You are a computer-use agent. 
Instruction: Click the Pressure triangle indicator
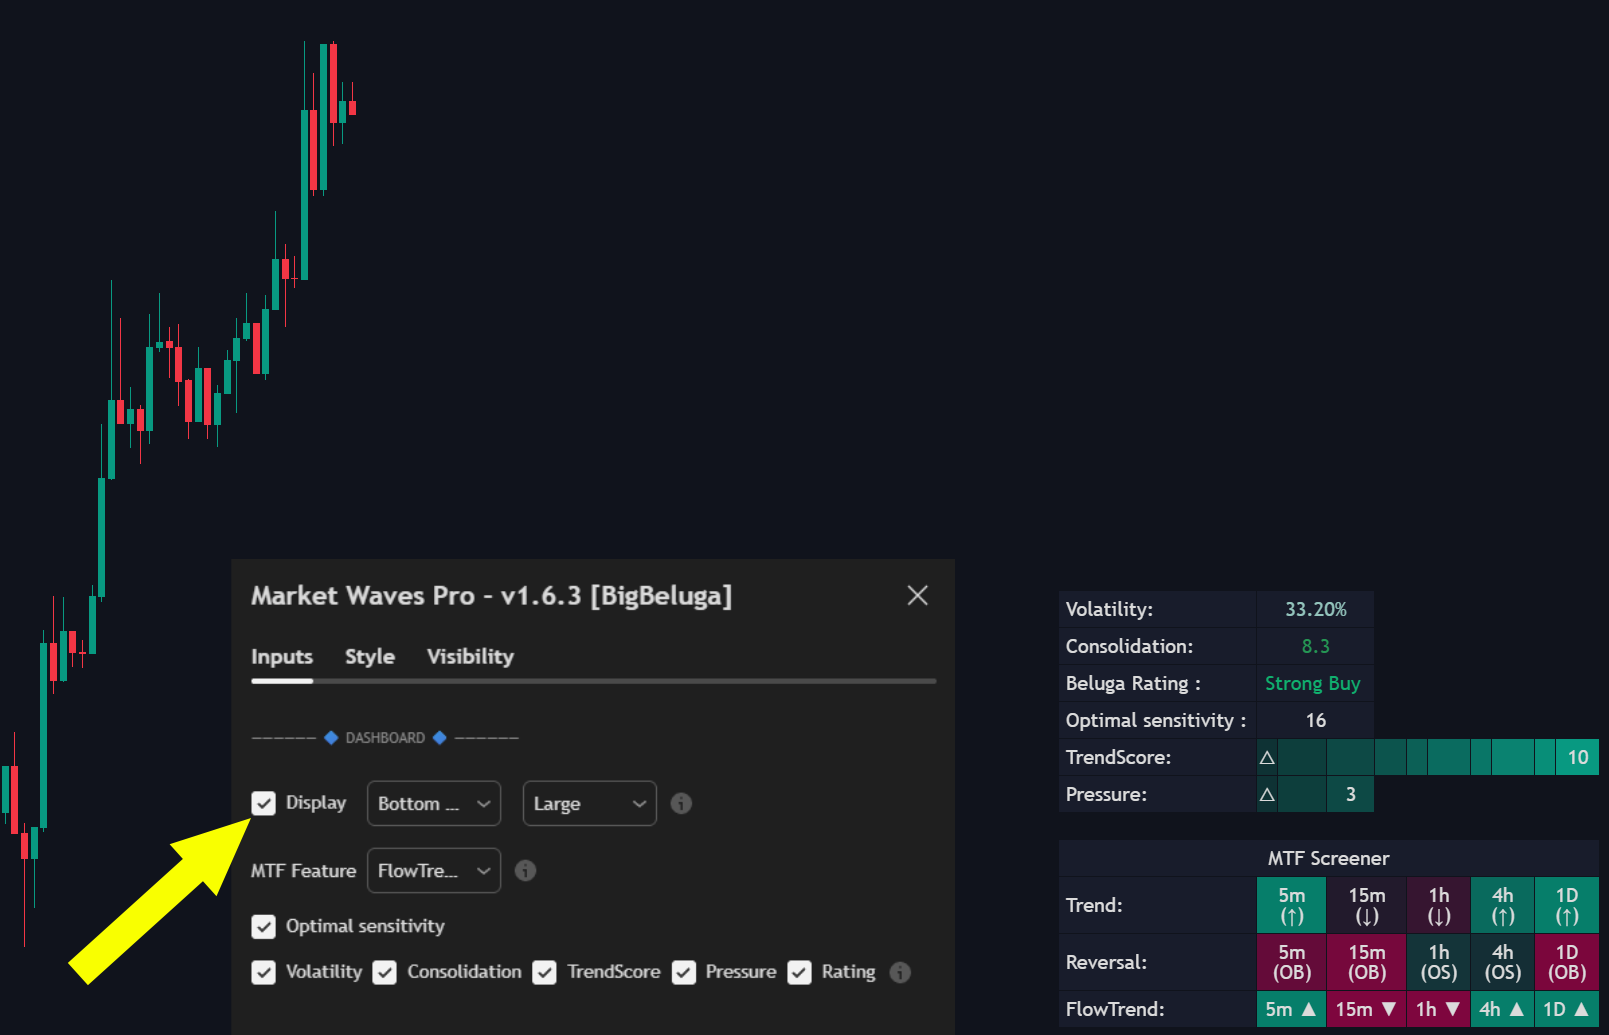pyautogui.click(x=1267, y=794)
